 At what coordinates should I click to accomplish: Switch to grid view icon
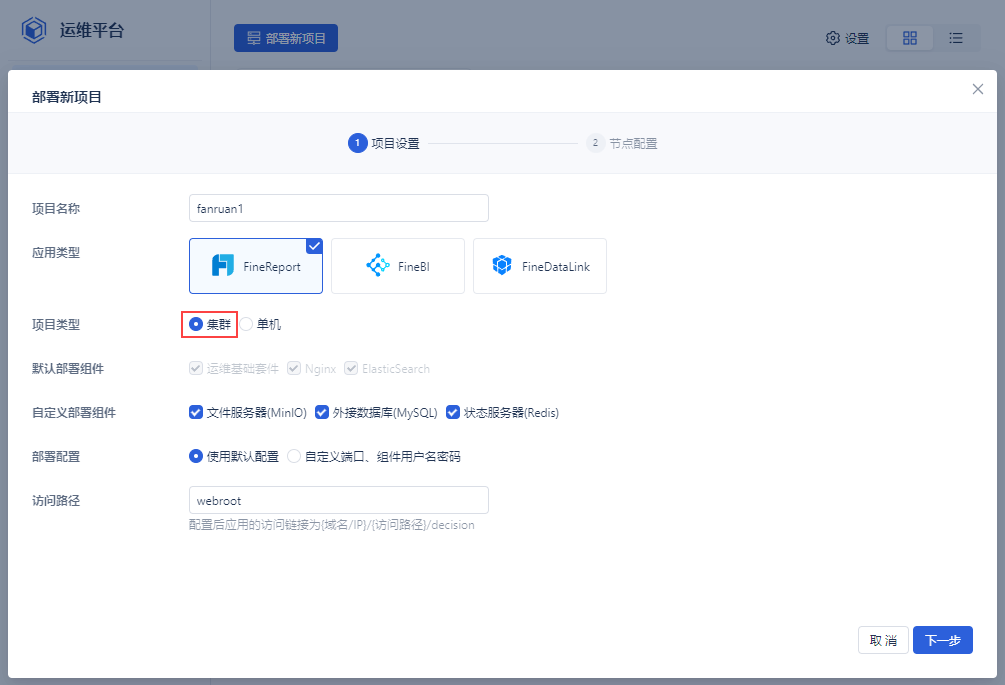click(909, 38)
